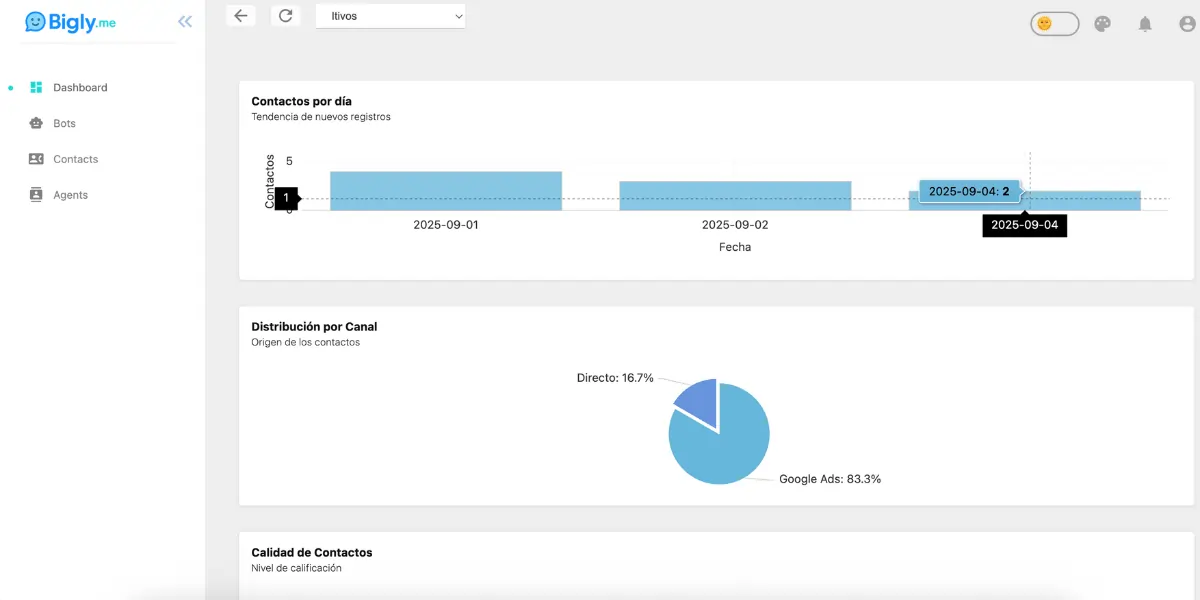Image resolution: width=1200 pixels, height=600 pixels.
Task: Click the Bigly.me logo
Action: (70, 22)
